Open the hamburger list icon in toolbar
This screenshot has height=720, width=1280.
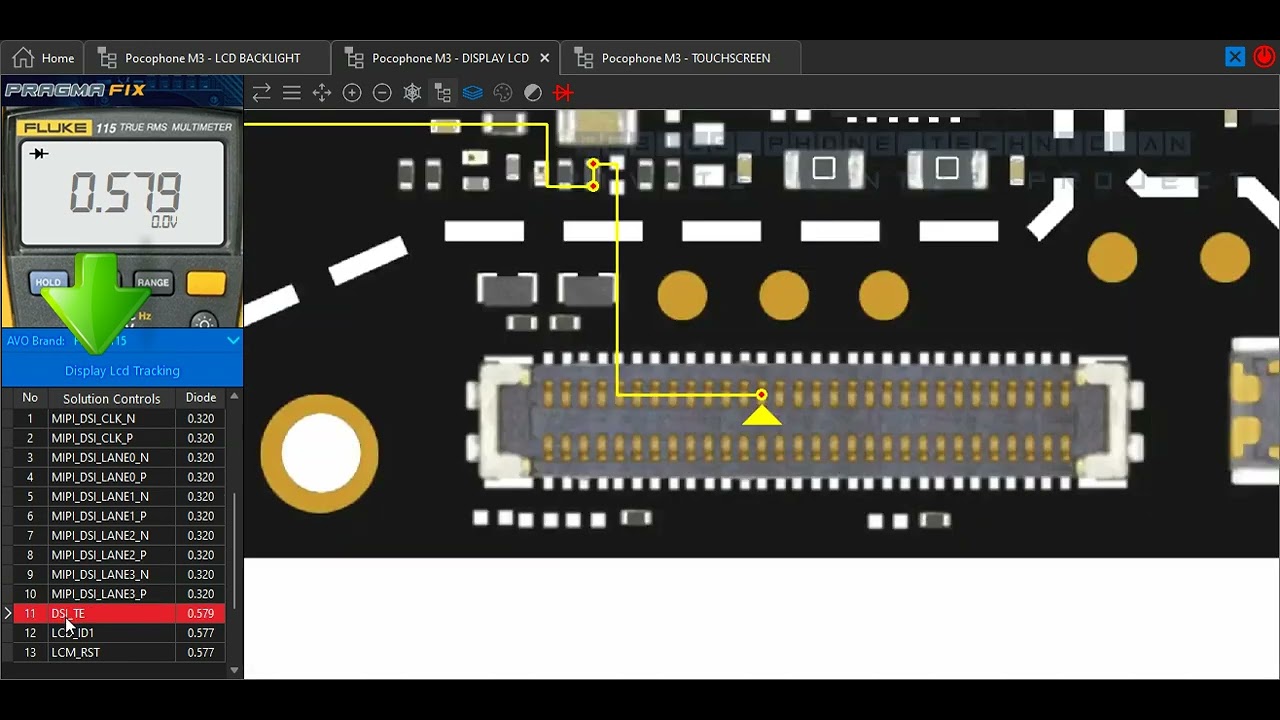(292, 93)
